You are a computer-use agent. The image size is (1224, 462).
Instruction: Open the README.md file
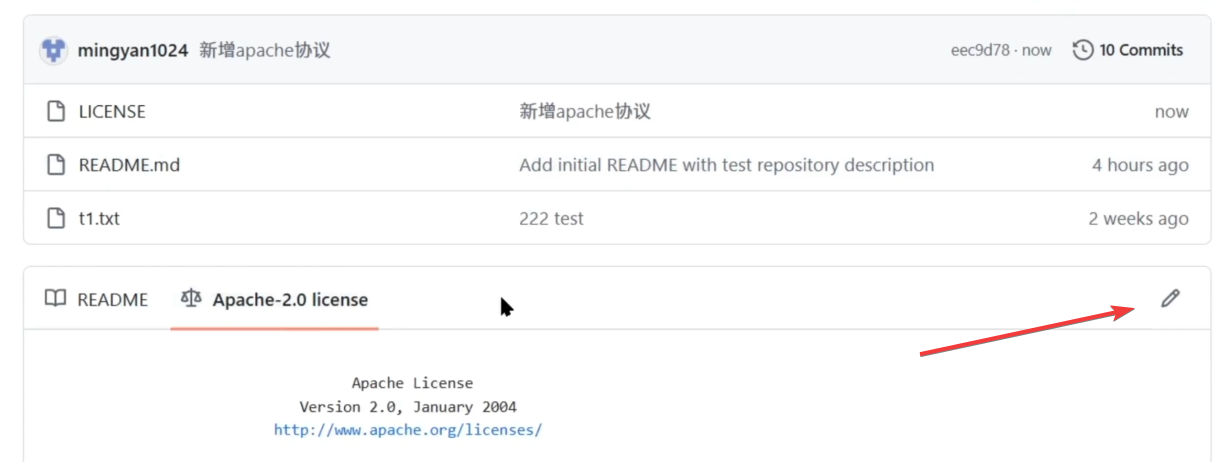pos(129,165)
